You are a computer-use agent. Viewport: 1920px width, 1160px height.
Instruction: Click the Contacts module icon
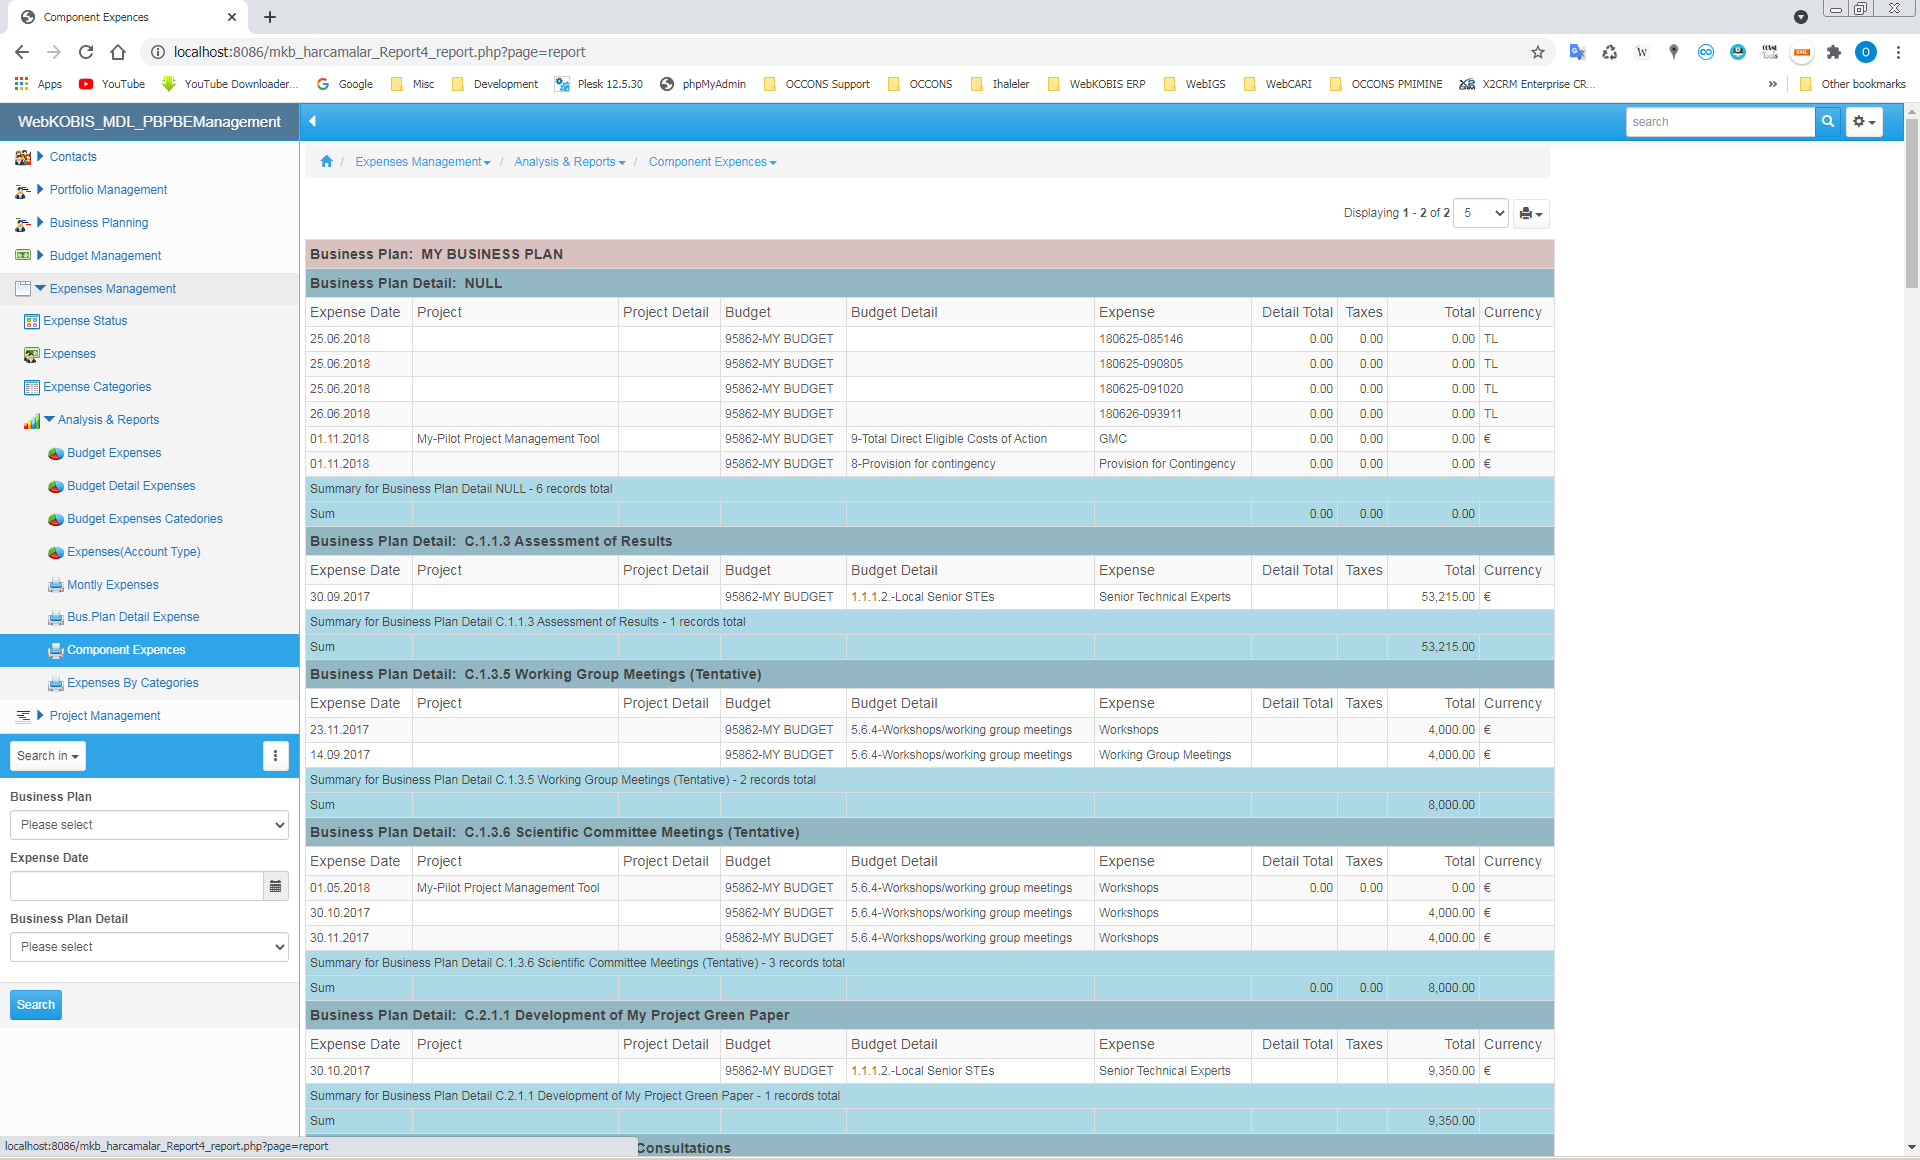(x=23, y=157)
